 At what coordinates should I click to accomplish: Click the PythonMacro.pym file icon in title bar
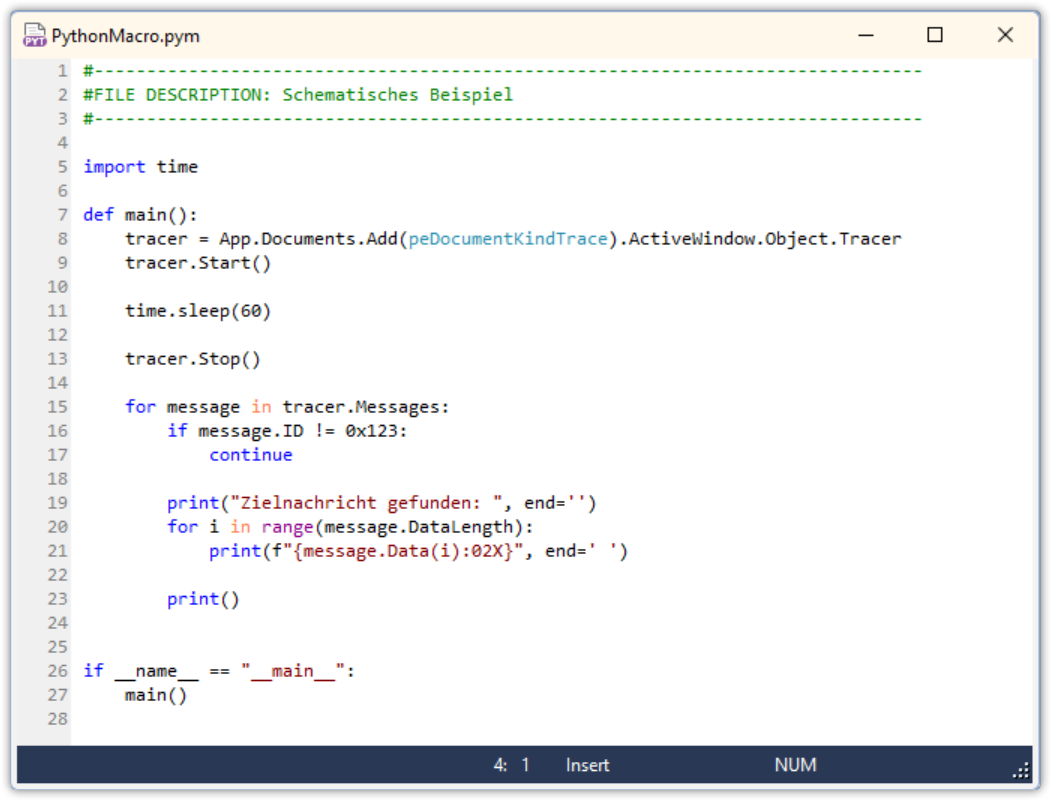click(34, 35)
